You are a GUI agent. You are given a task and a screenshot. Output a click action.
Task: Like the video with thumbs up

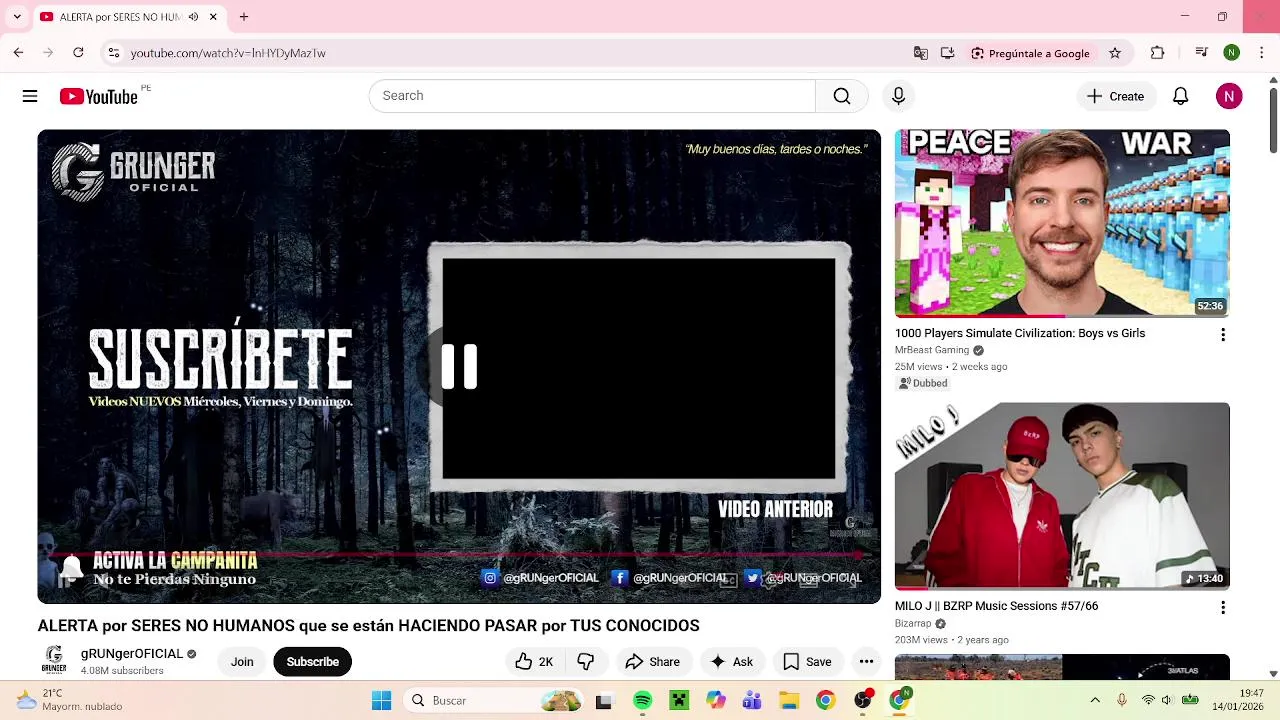534,662
